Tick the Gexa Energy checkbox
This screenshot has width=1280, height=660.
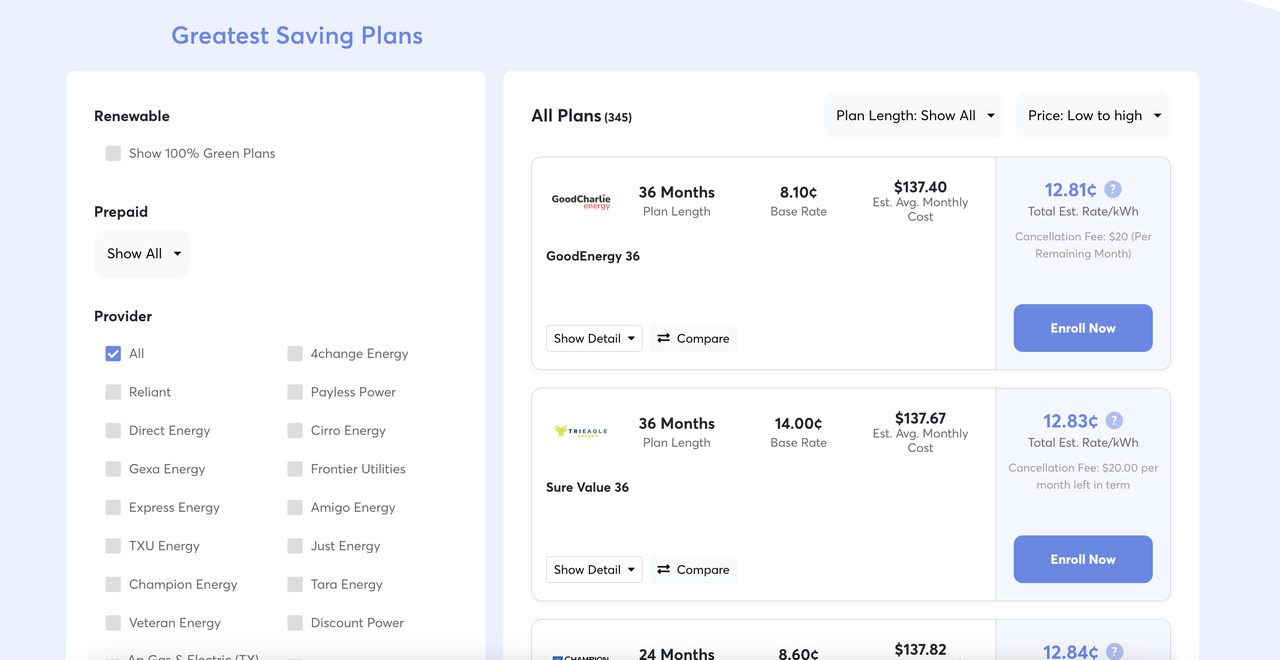pyautogui.click(x=113, y=469)
